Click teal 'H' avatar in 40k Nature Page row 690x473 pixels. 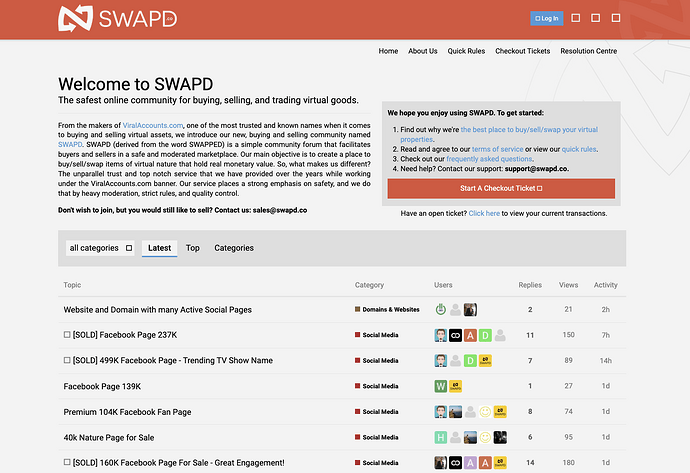pyautogui.click(x=440, y=437)
